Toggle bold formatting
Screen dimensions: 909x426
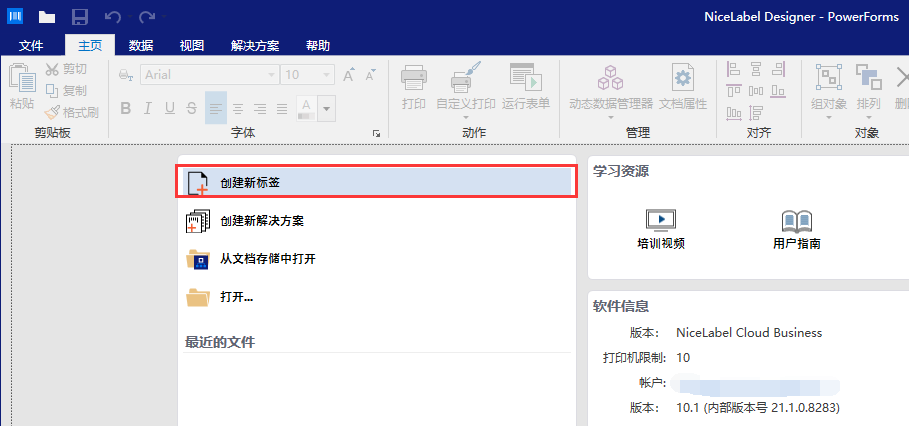point(126,109)
